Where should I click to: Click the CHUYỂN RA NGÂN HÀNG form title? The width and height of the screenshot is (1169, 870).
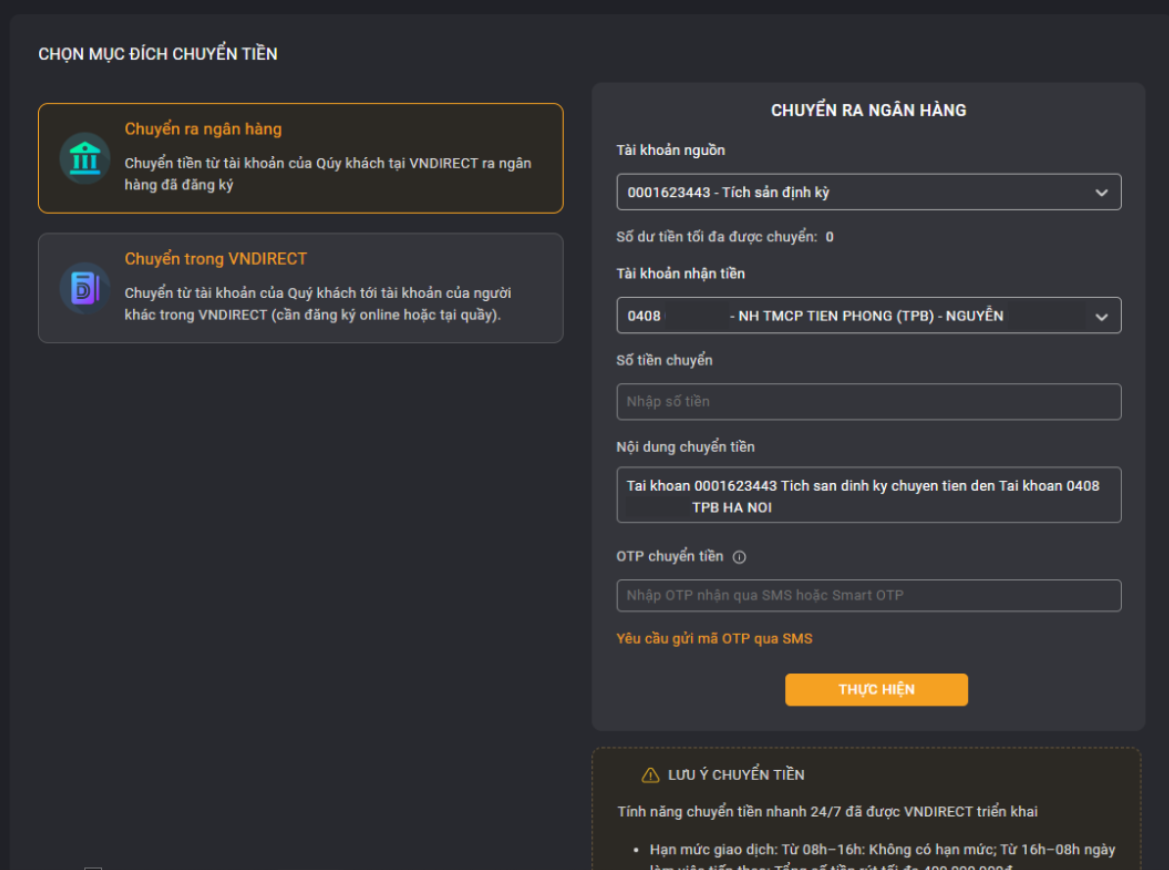coord(869,110)
